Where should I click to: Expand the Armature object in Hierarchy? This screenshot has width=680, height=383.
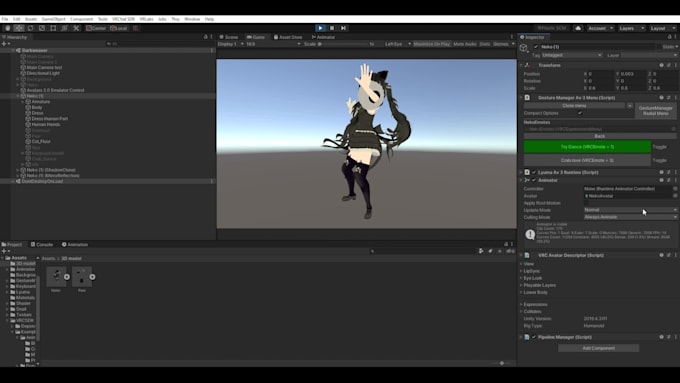tap(23, 101)
